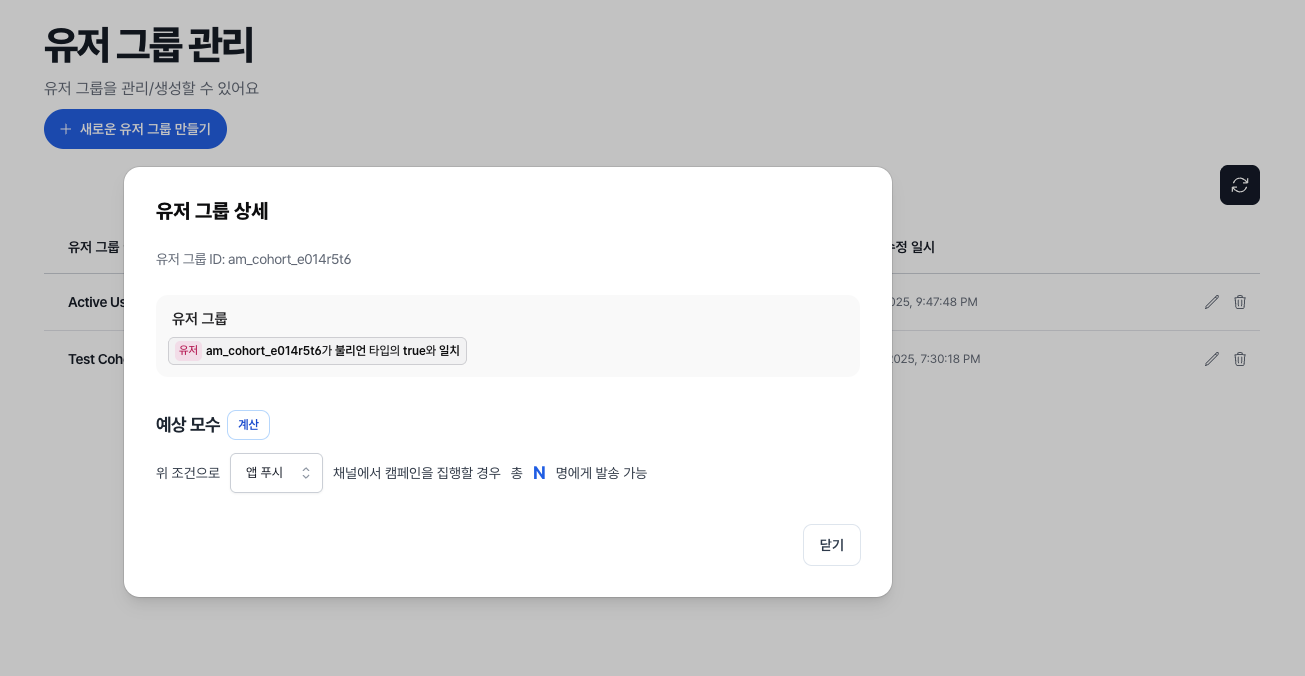Refresh the user group list

point(1239,185)
